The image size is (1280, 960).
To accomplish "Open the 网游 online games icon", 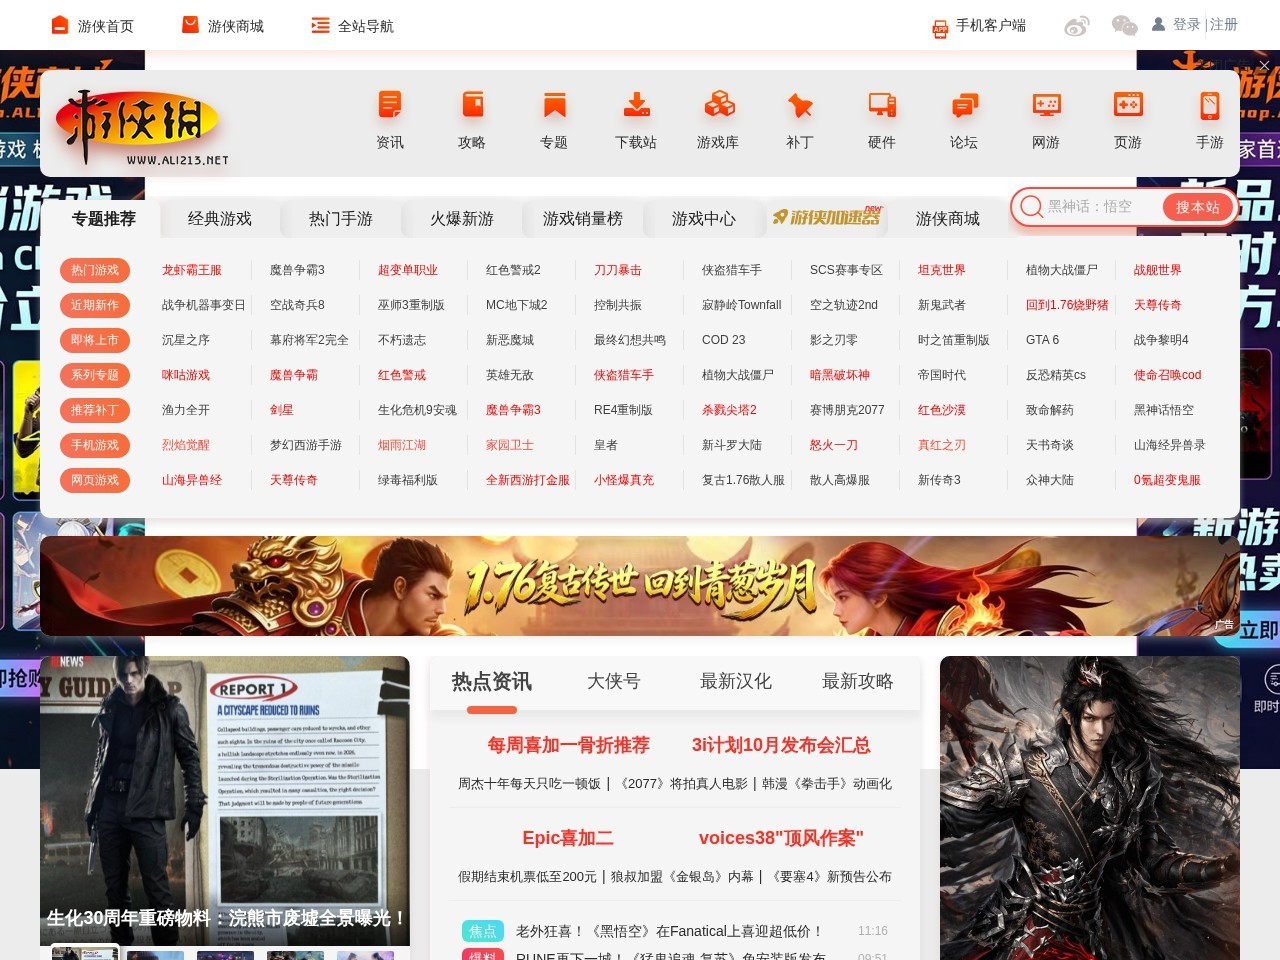I will [1046, 106].
